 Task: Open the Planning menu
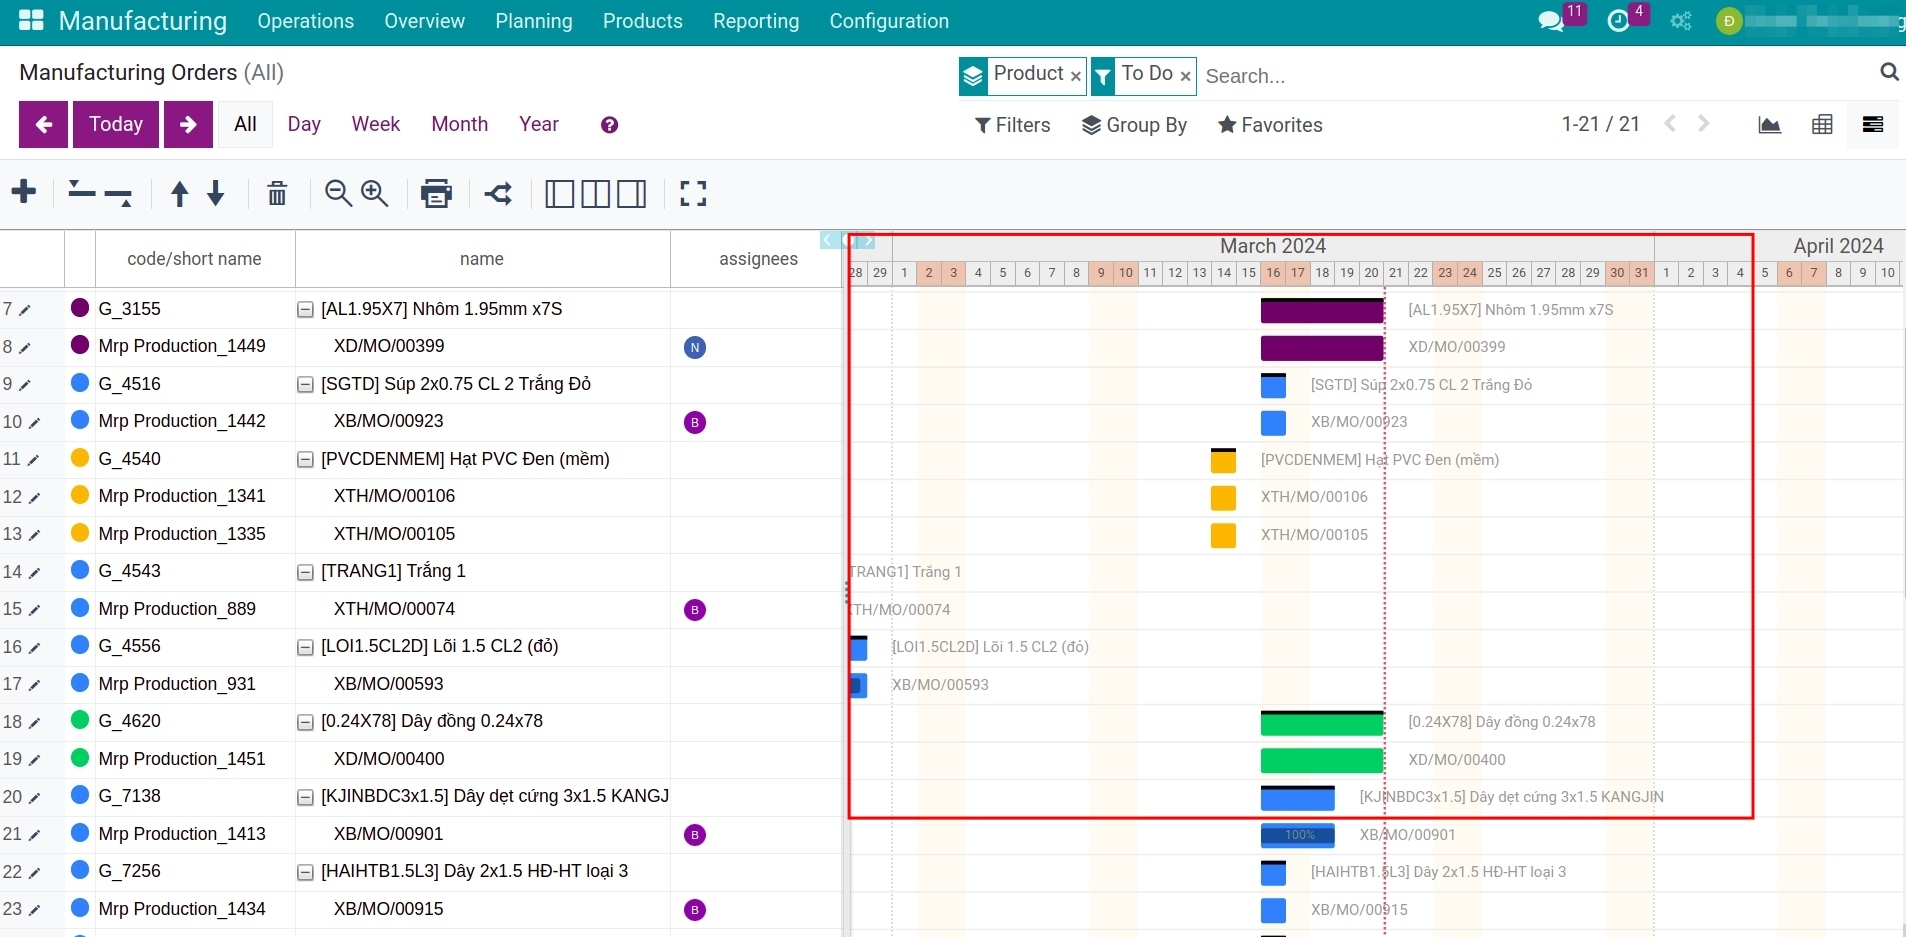(534, 20)
